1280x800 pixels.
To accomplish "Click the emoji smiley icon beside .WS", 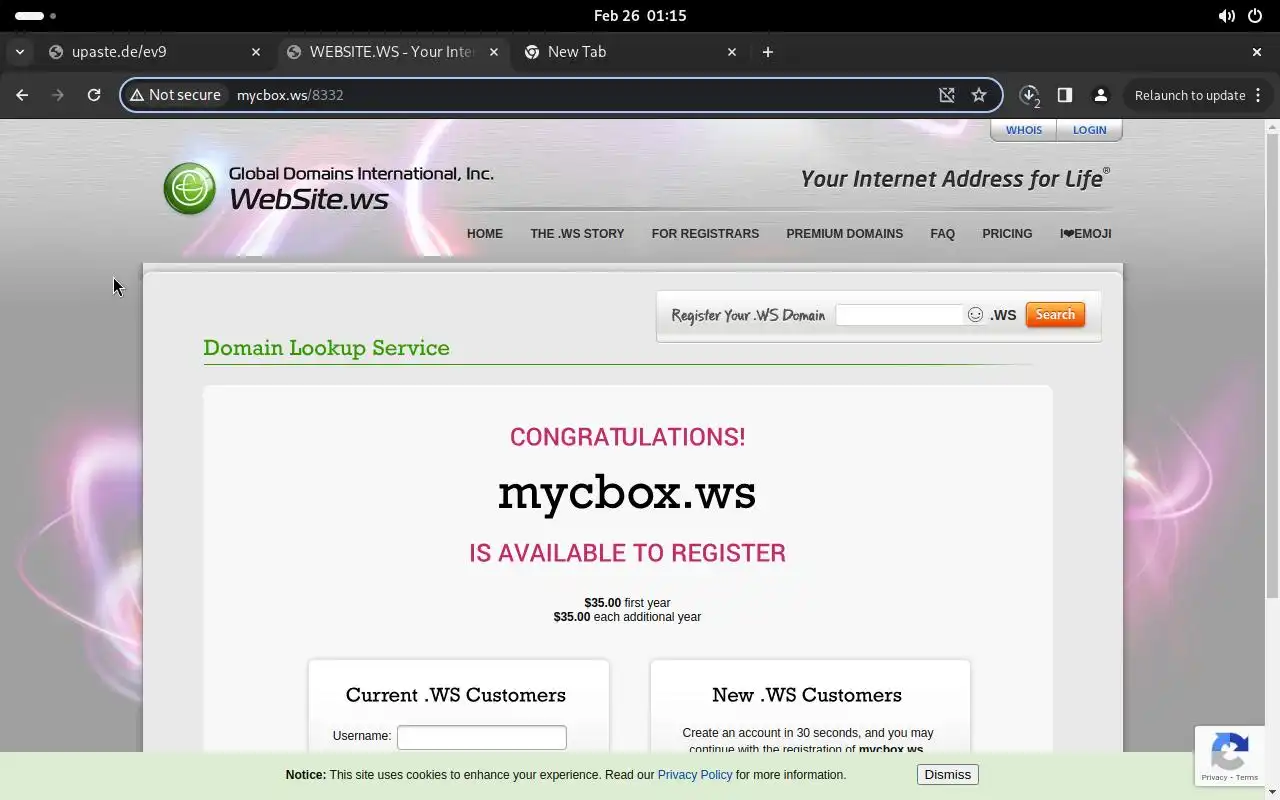I will (x=975, y=315).
